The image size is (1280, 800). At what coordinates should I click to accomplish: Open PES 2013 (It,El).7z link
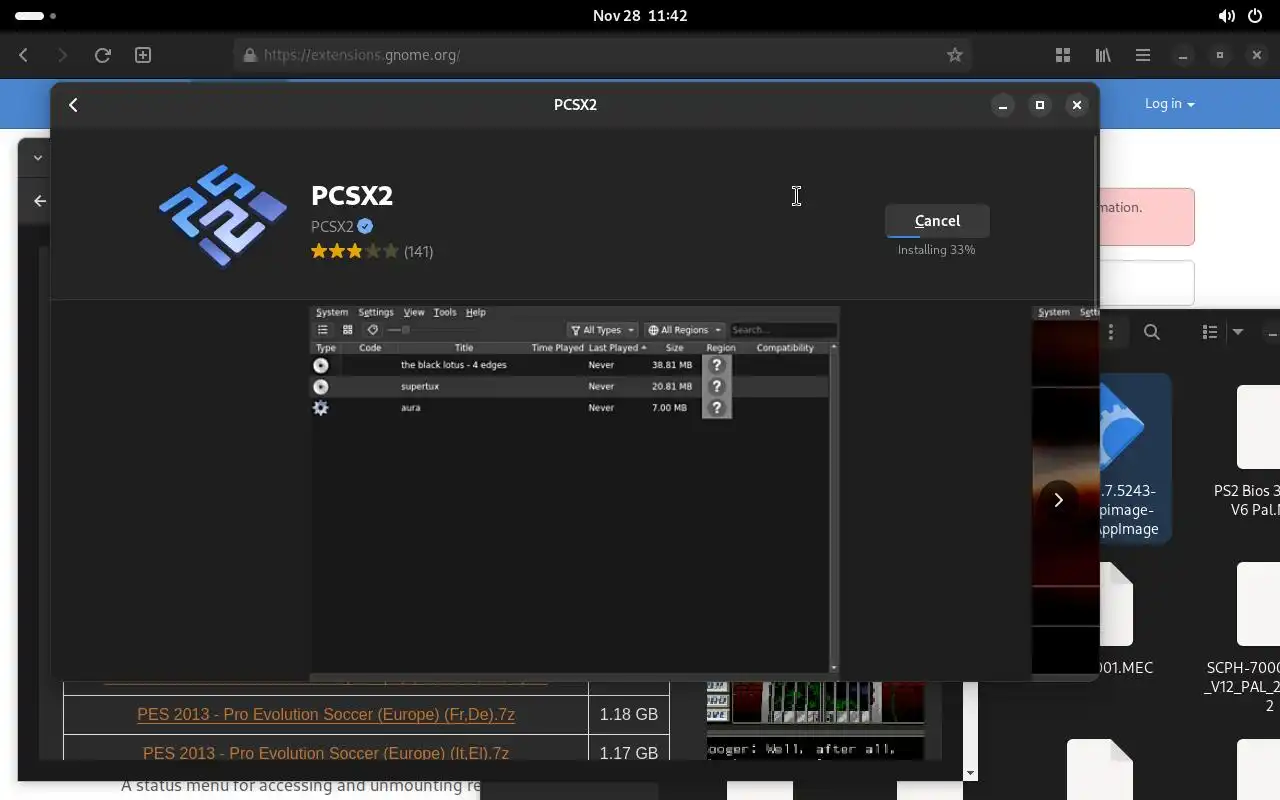326,753
